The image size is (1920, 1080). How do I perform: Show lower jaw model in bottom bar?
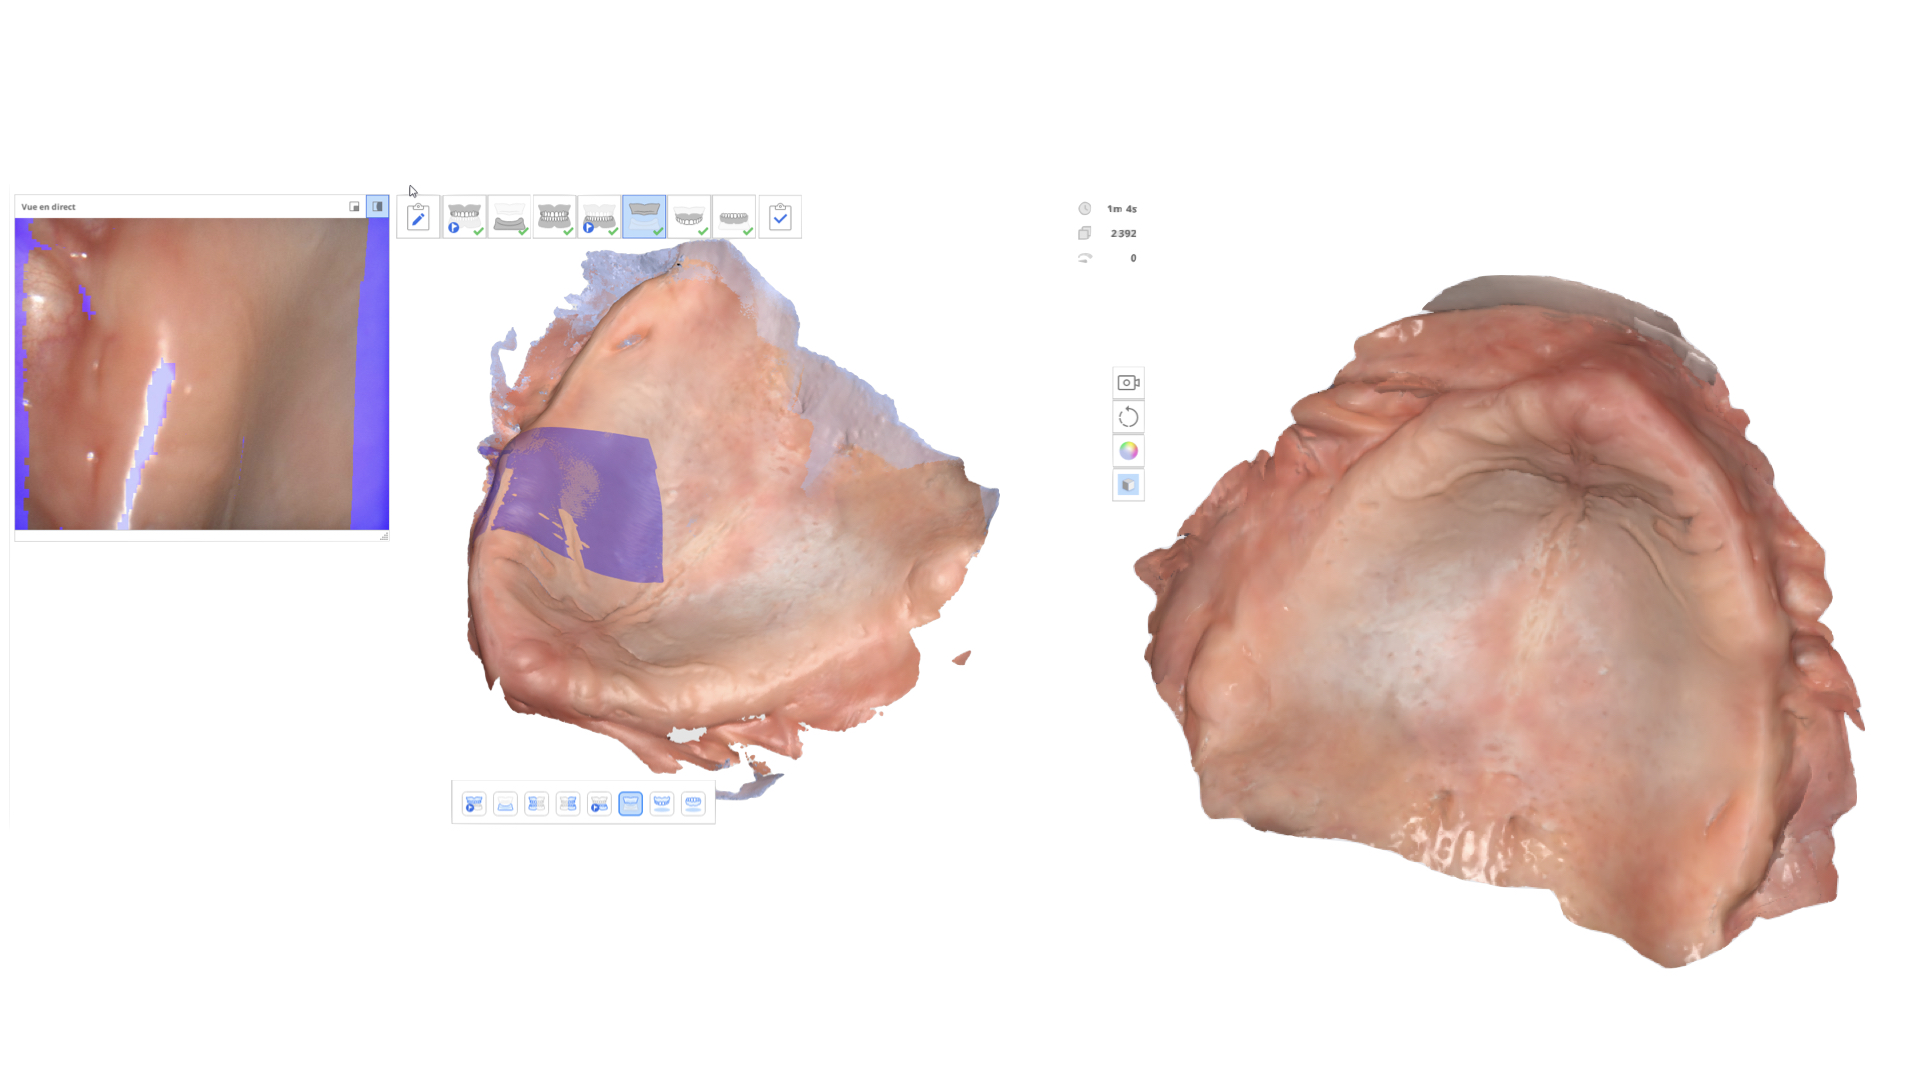coord(505,804)
